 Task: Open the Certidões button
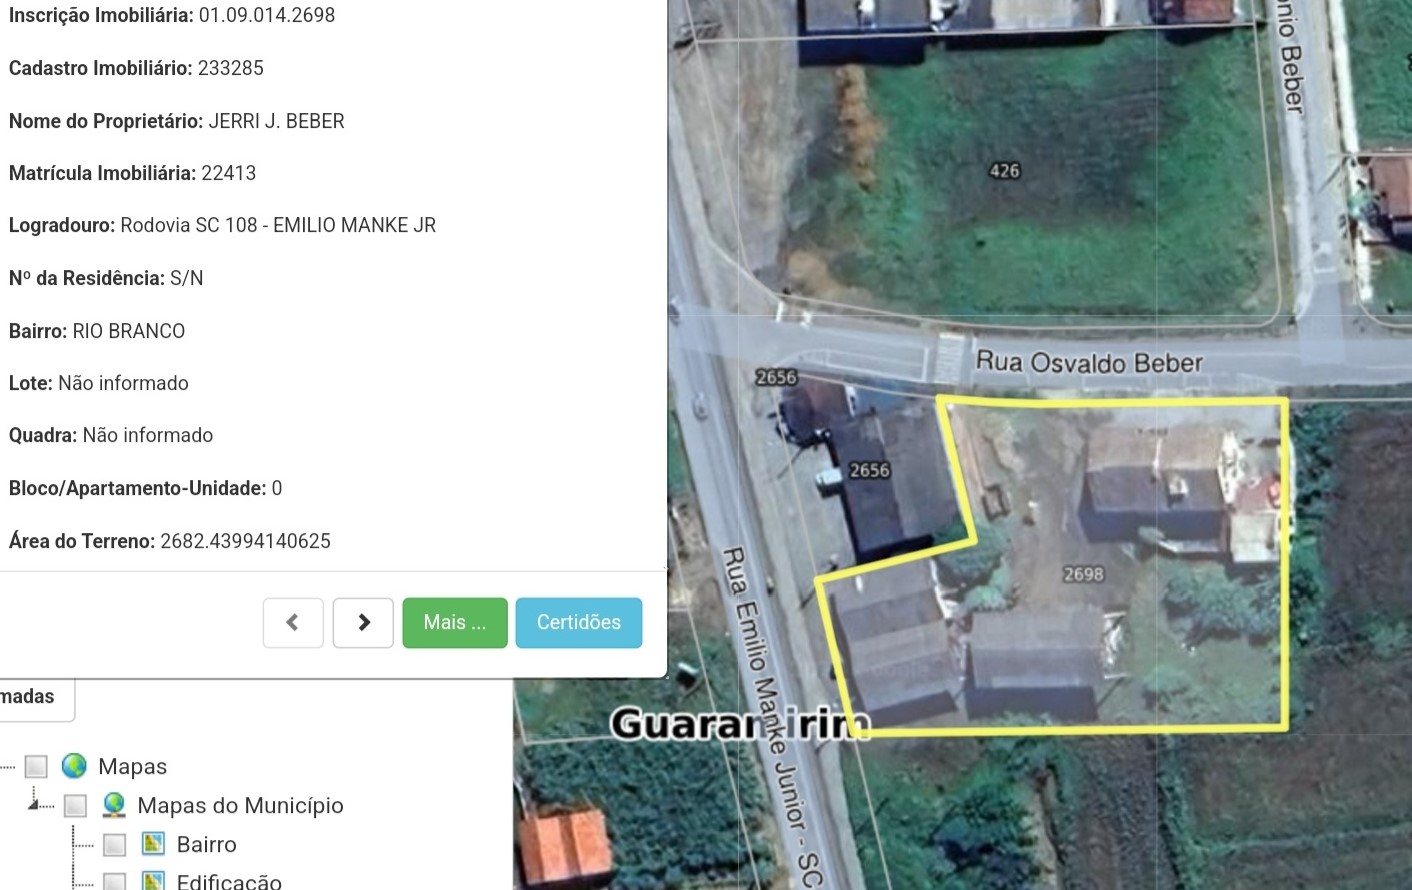point(579,623)
